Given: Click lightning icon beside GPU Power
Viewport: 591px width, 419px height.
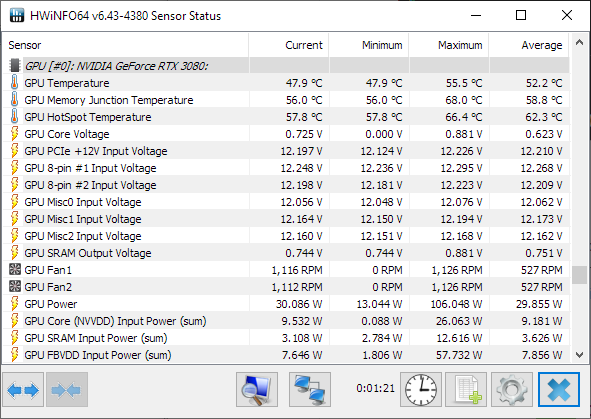Looking at the screenshot, I should coord(14,304).
